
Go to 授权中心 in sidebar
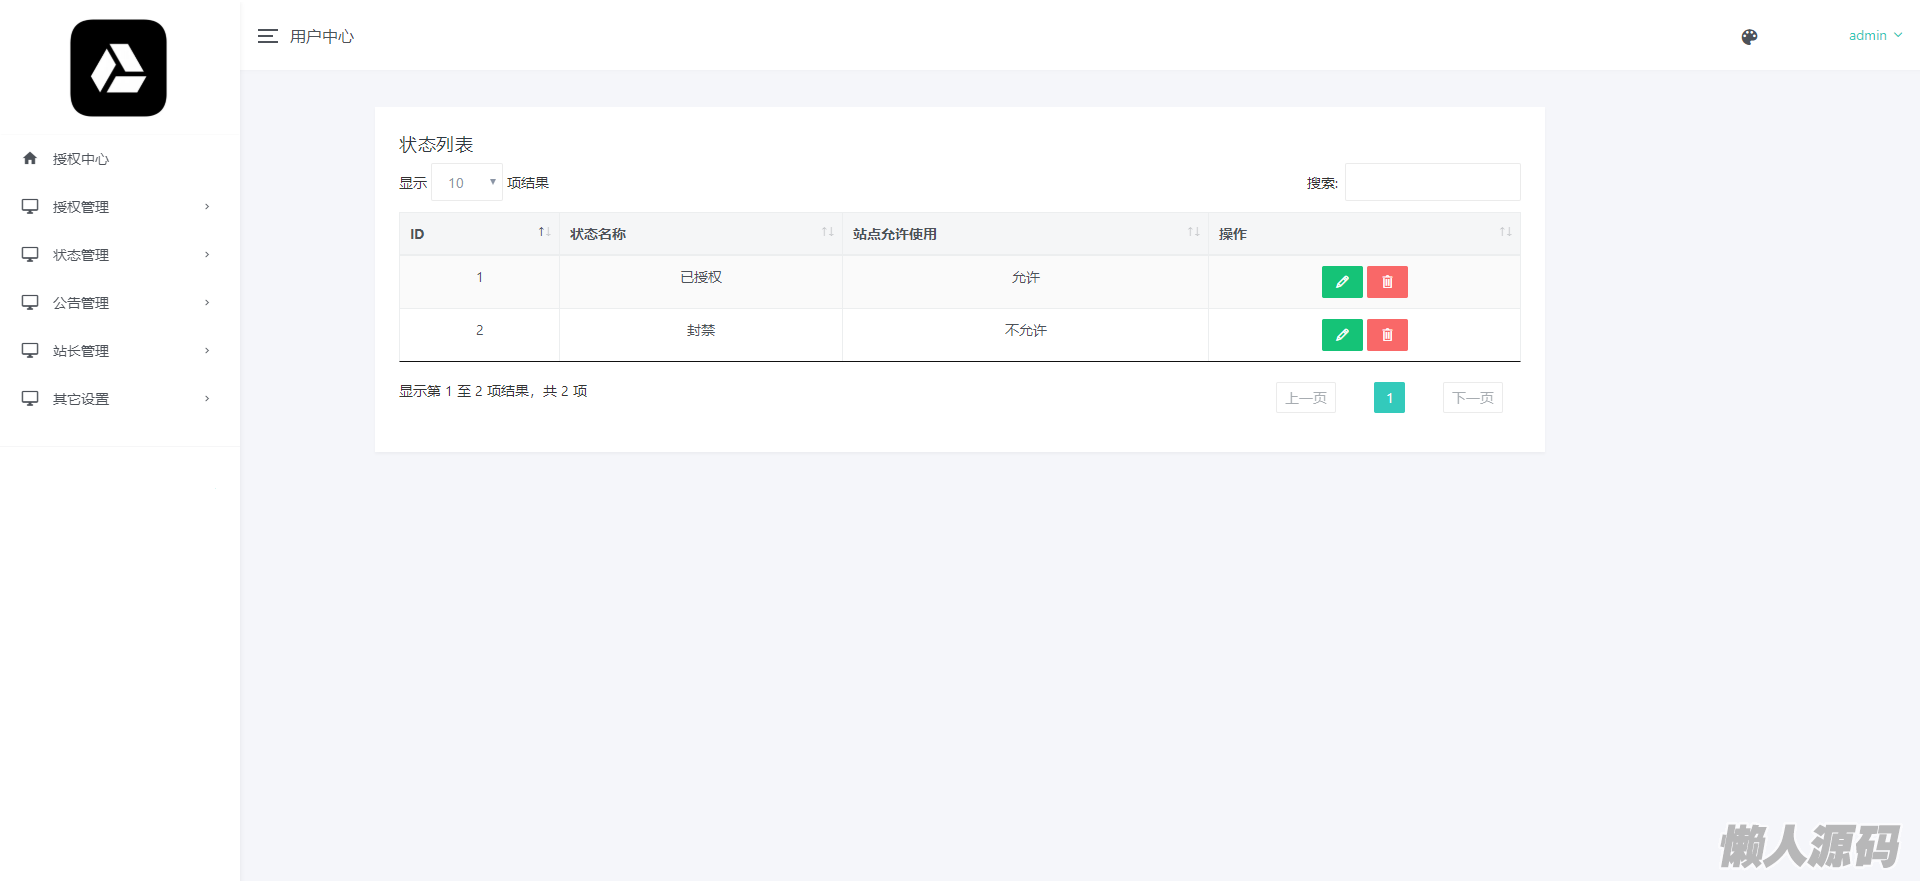(81, 159)
